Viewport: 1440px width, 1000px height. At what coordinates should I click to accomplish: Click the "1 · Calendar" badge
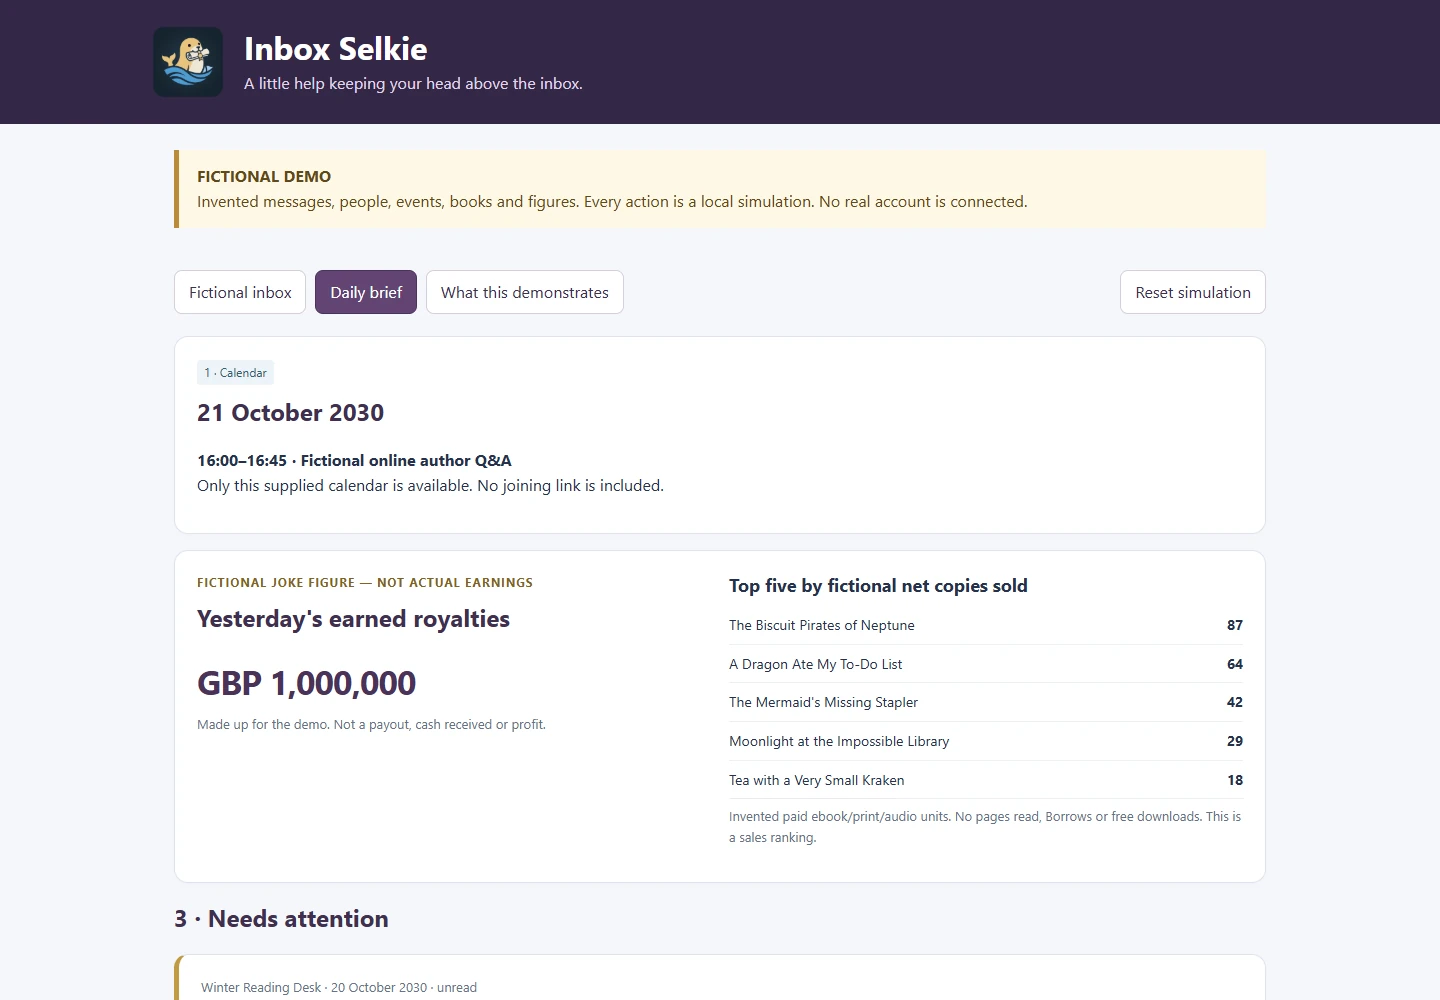point(235,373)
